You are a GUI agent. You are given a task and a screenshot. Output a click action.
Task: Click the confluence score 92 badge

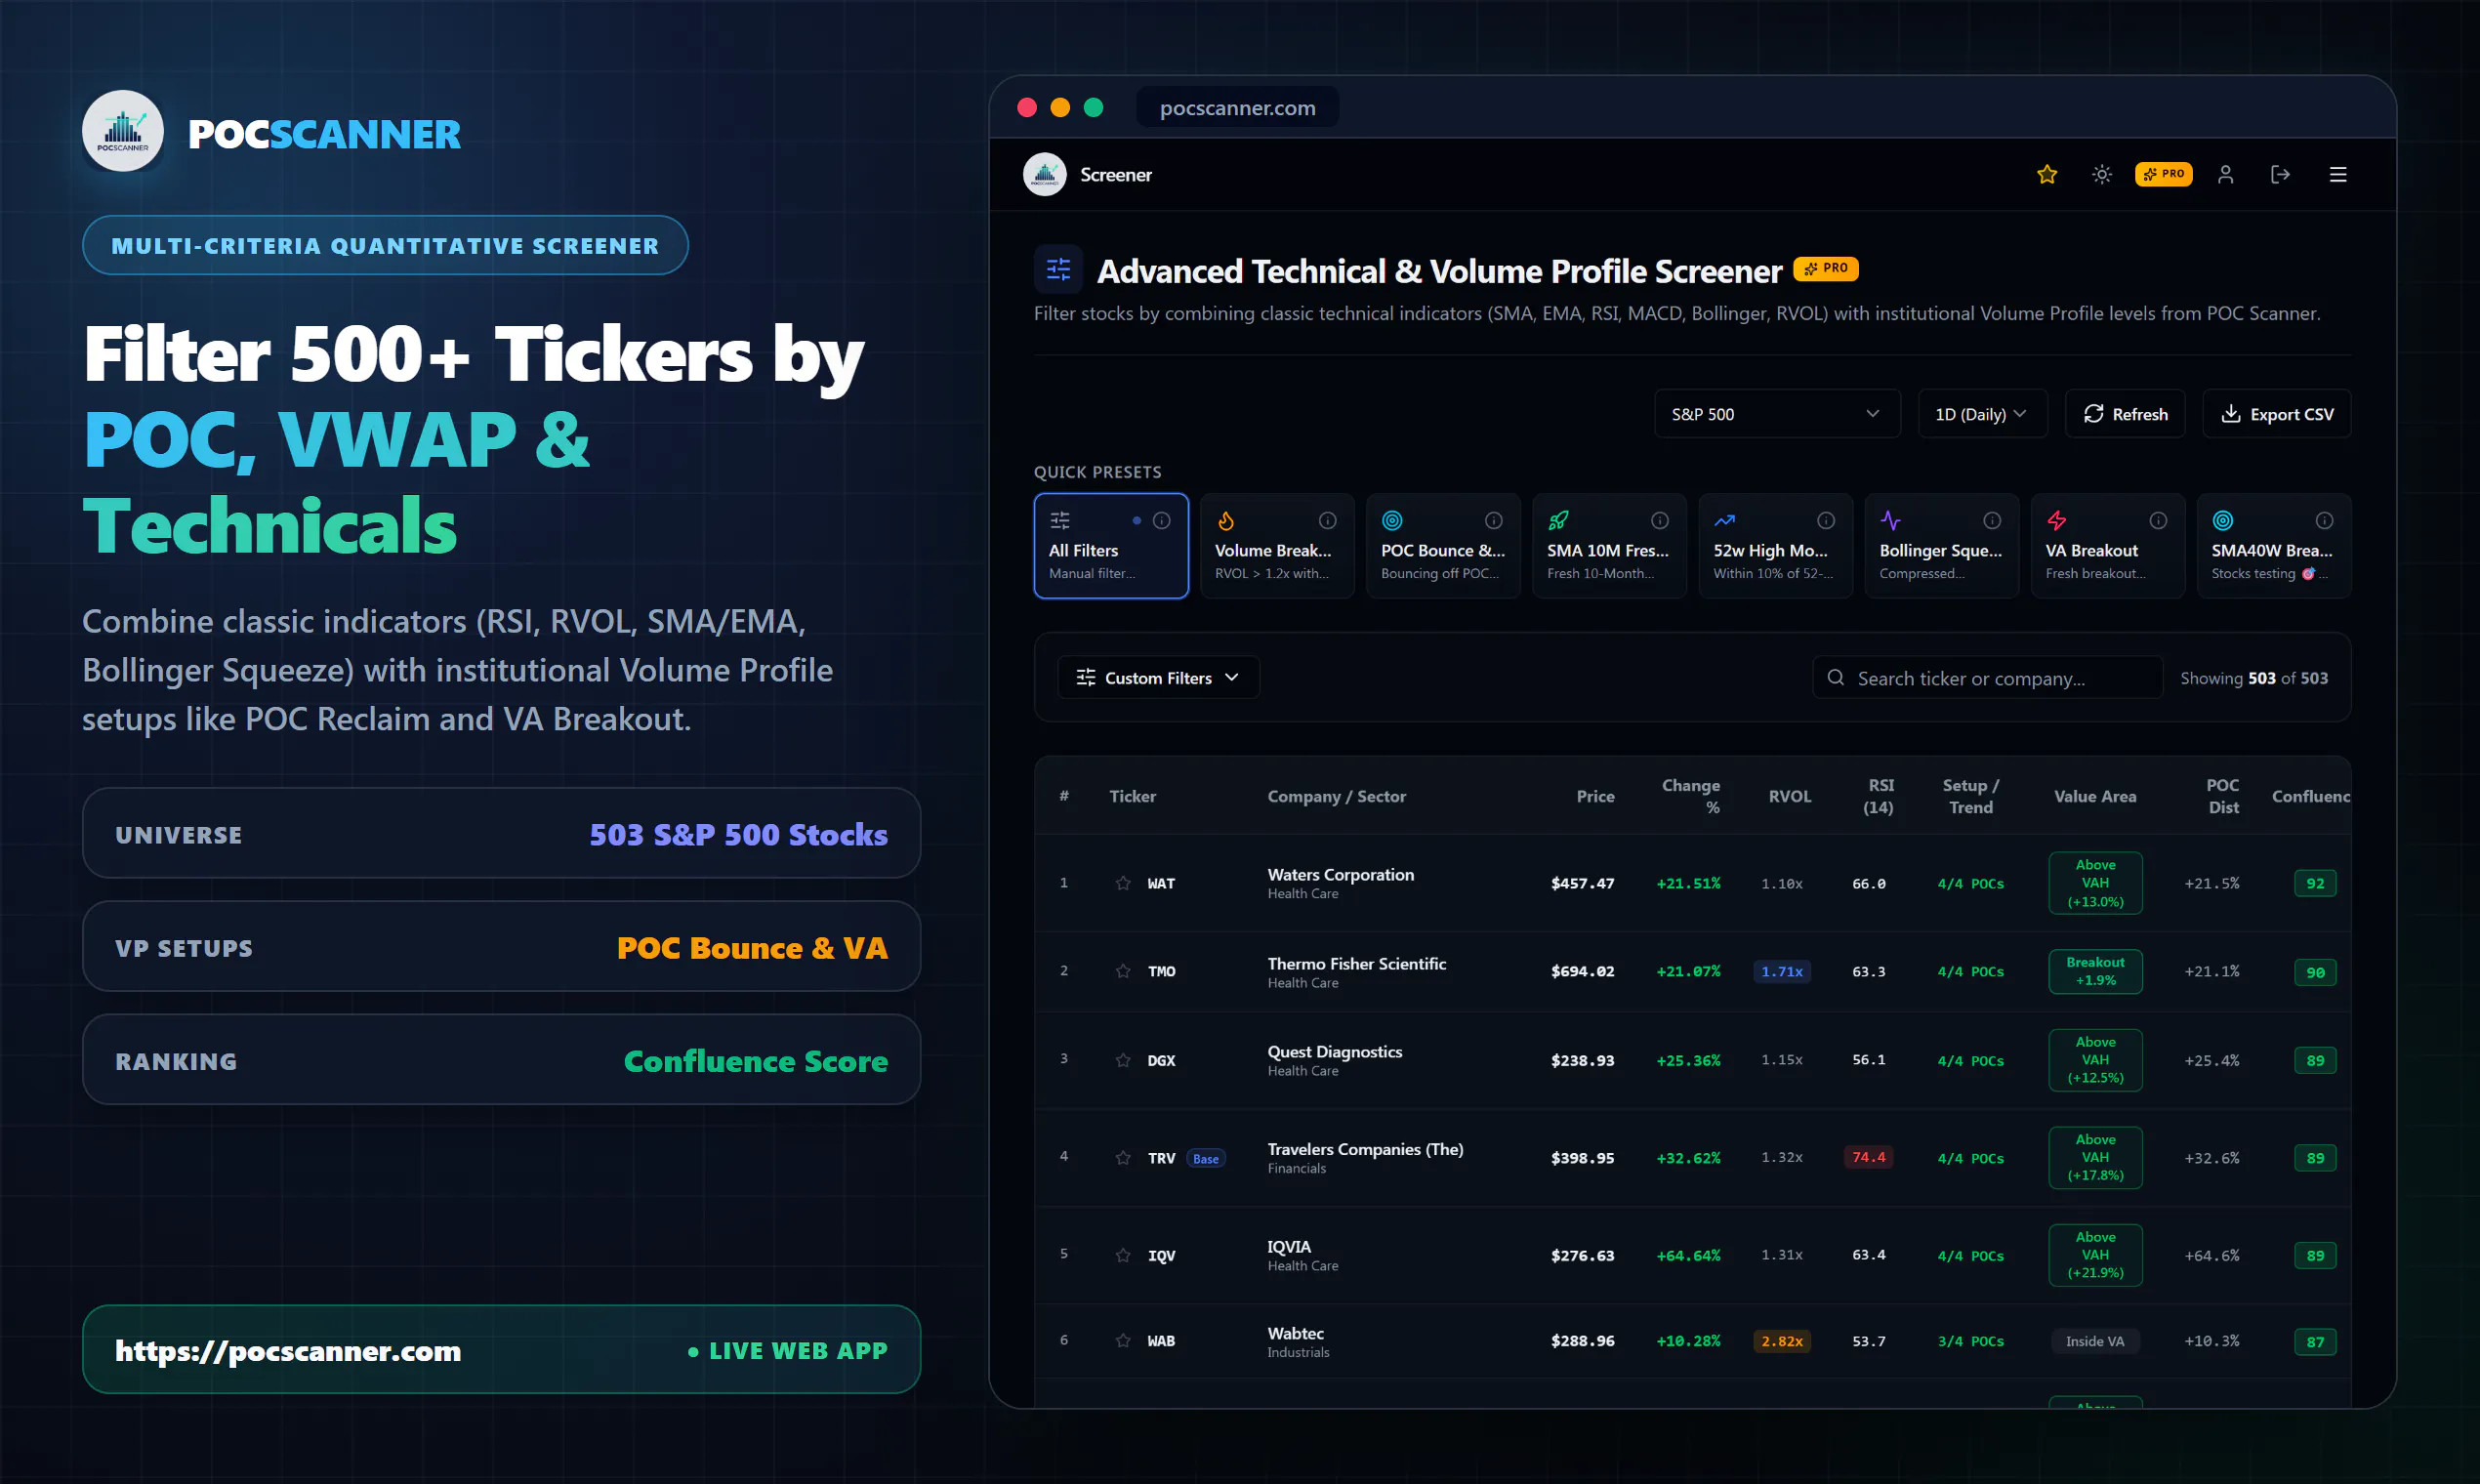click(2314, 883)
